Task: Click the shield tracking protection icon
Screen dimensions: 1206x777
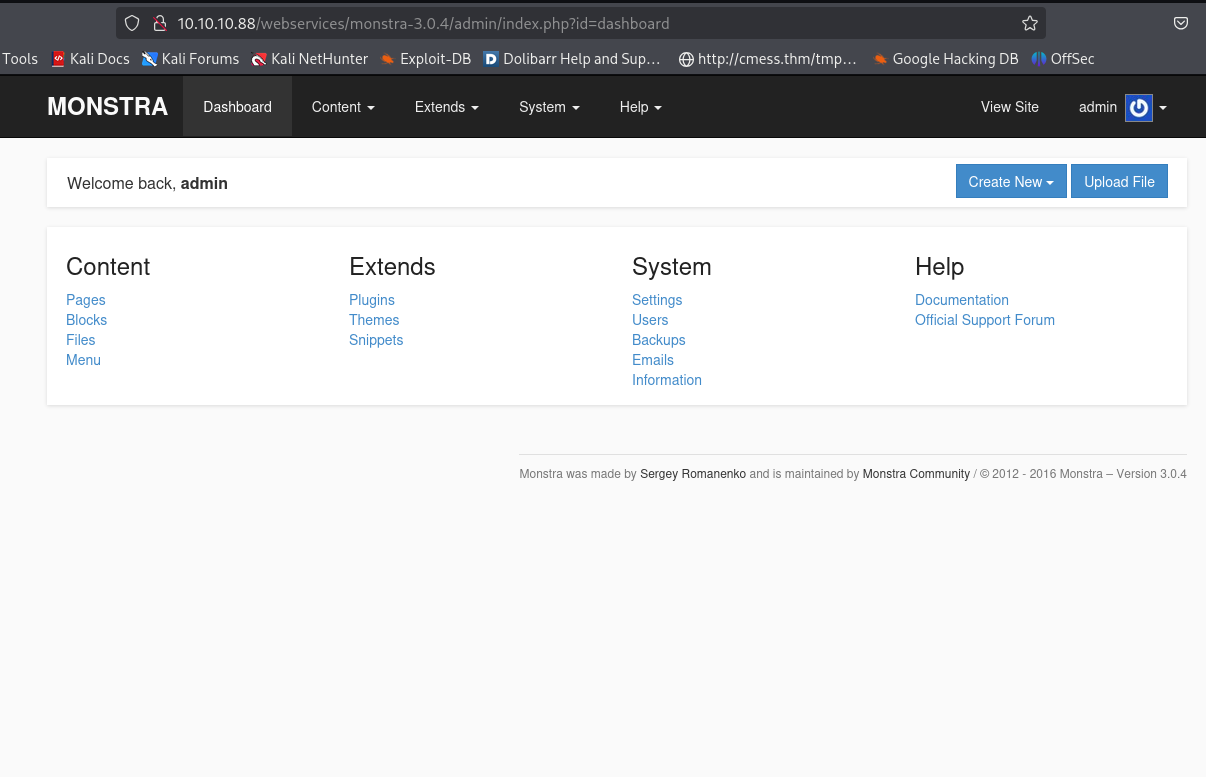Action: [132, 23]
